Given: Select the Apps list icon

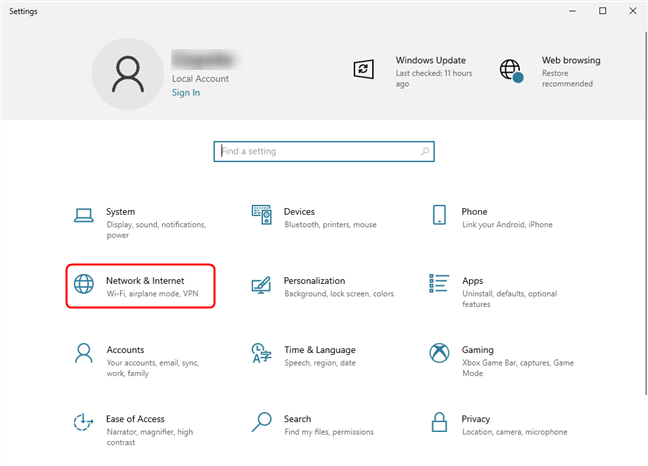Looking at the screenshot, I should (439, 283).
